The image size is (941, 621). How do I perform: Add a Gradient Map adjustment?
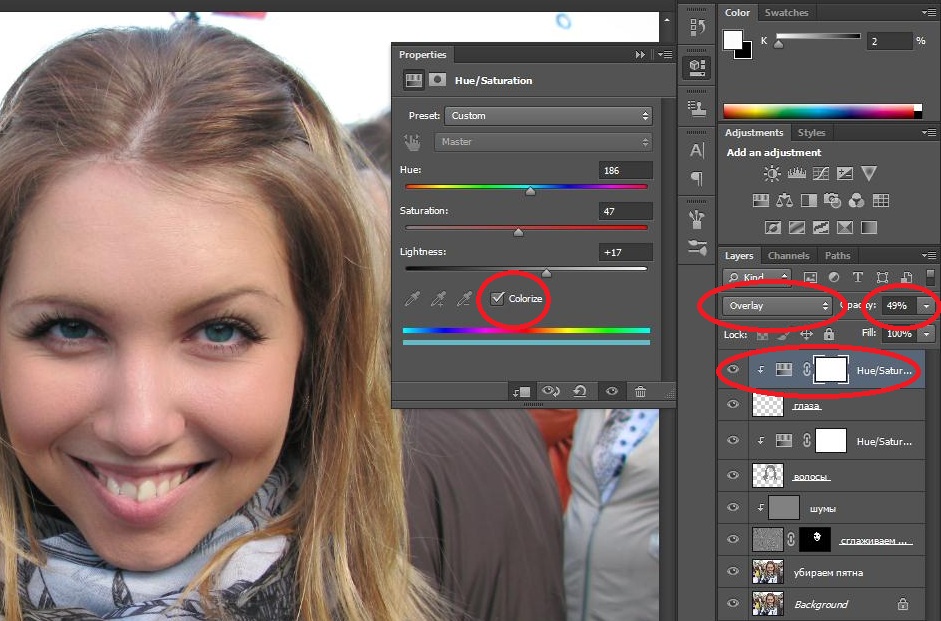click(868, 227)
